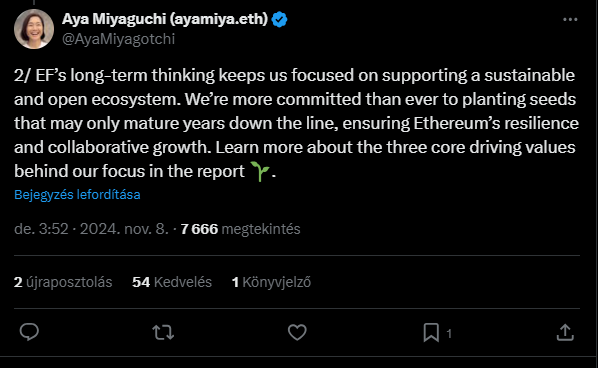The image size is (598, 368).
Task: Click the repost arrows icon
Action: [x=163, y=332]
